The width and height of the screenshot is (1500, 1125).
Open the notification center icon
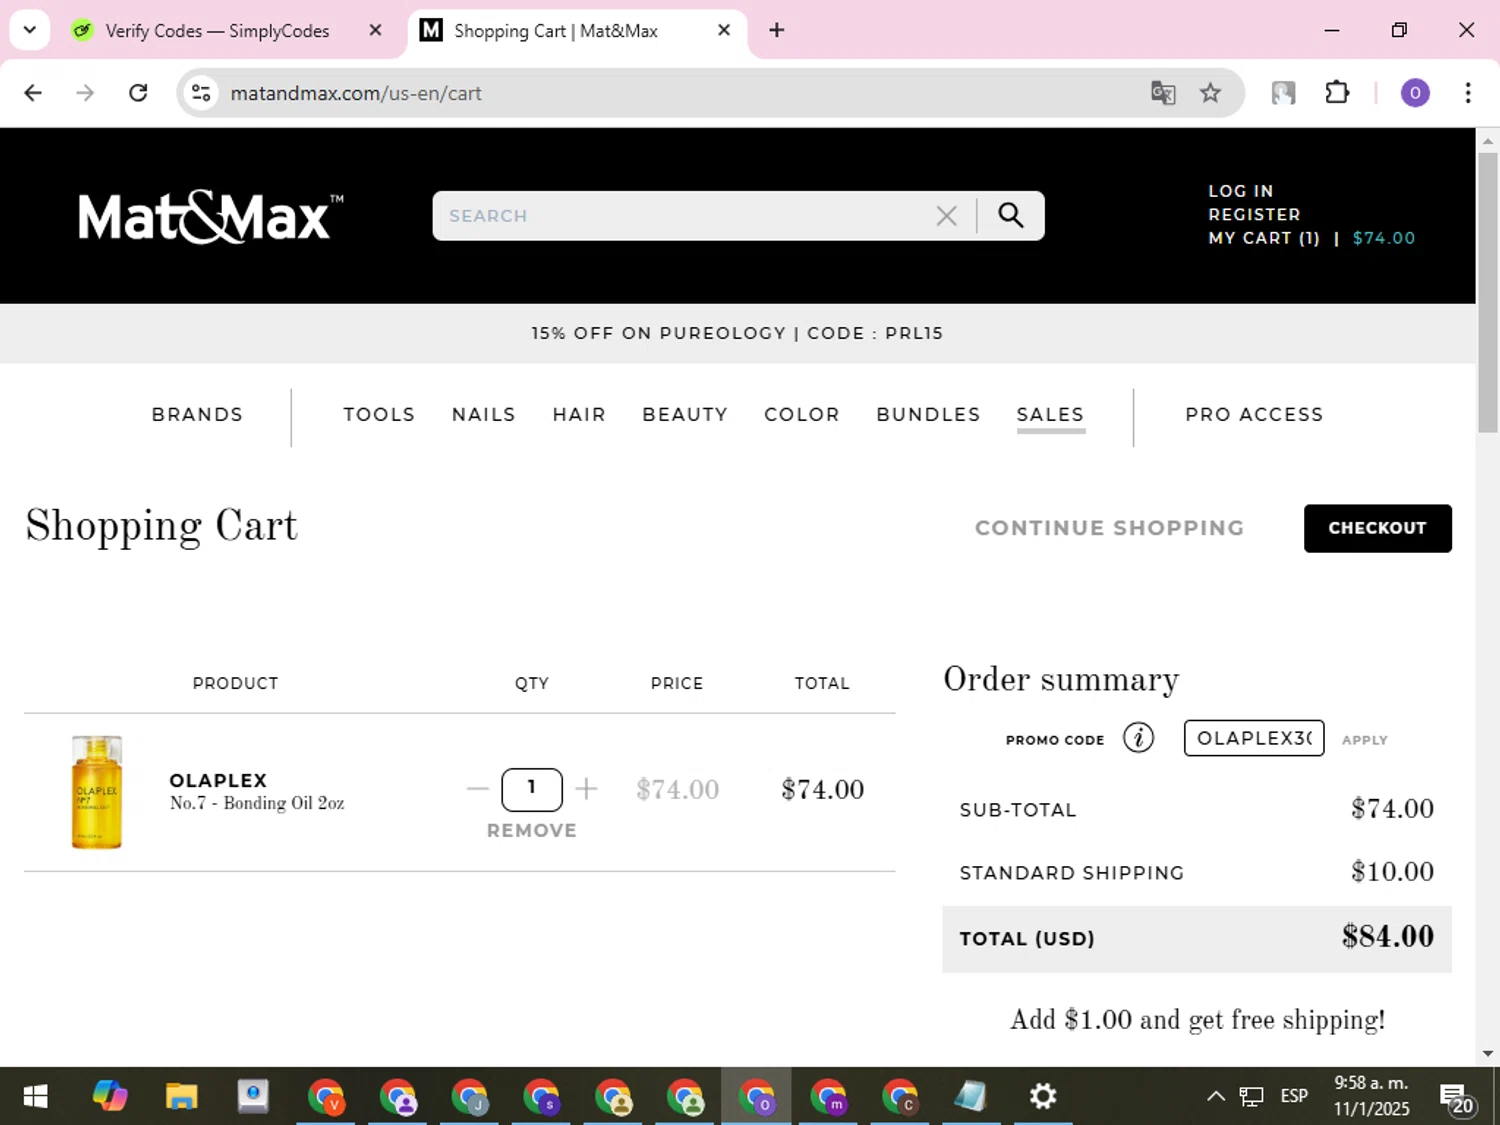pos(1457,1098)
